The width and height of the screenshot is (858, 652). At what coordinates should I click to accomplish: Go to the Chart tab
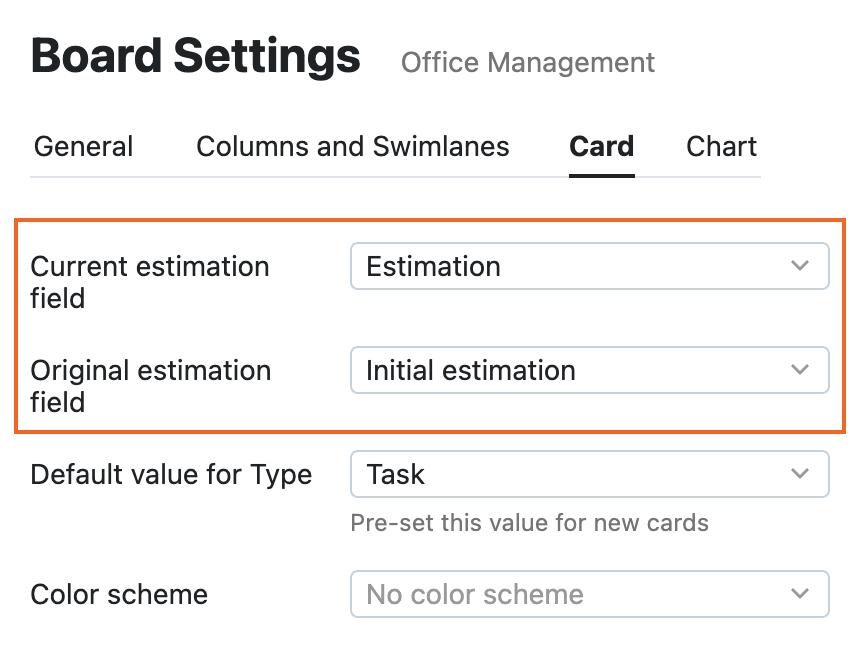click(x=721, y=147)
